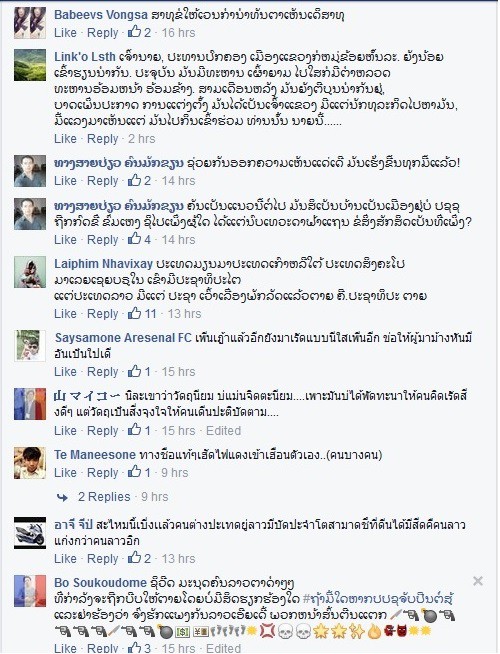Like Link'o Lsth's comment

65,138
